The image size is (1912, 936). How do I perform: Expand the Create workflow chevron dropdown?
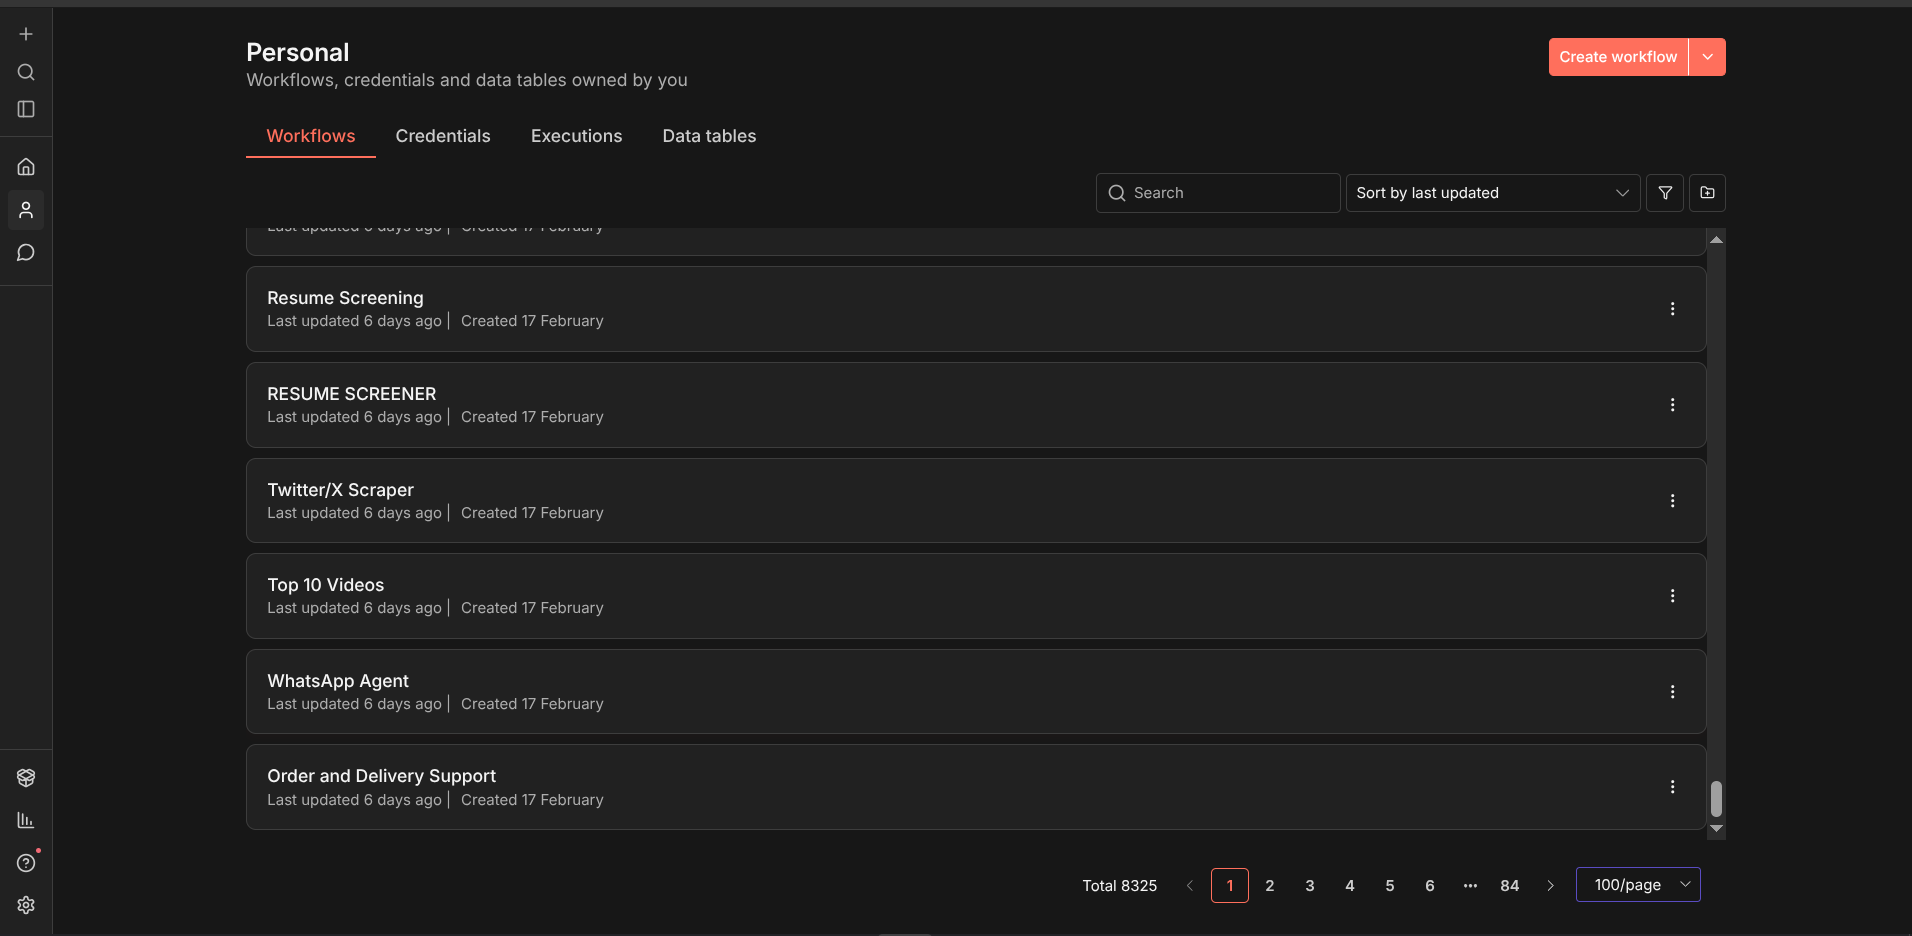tap(1706, 56)
